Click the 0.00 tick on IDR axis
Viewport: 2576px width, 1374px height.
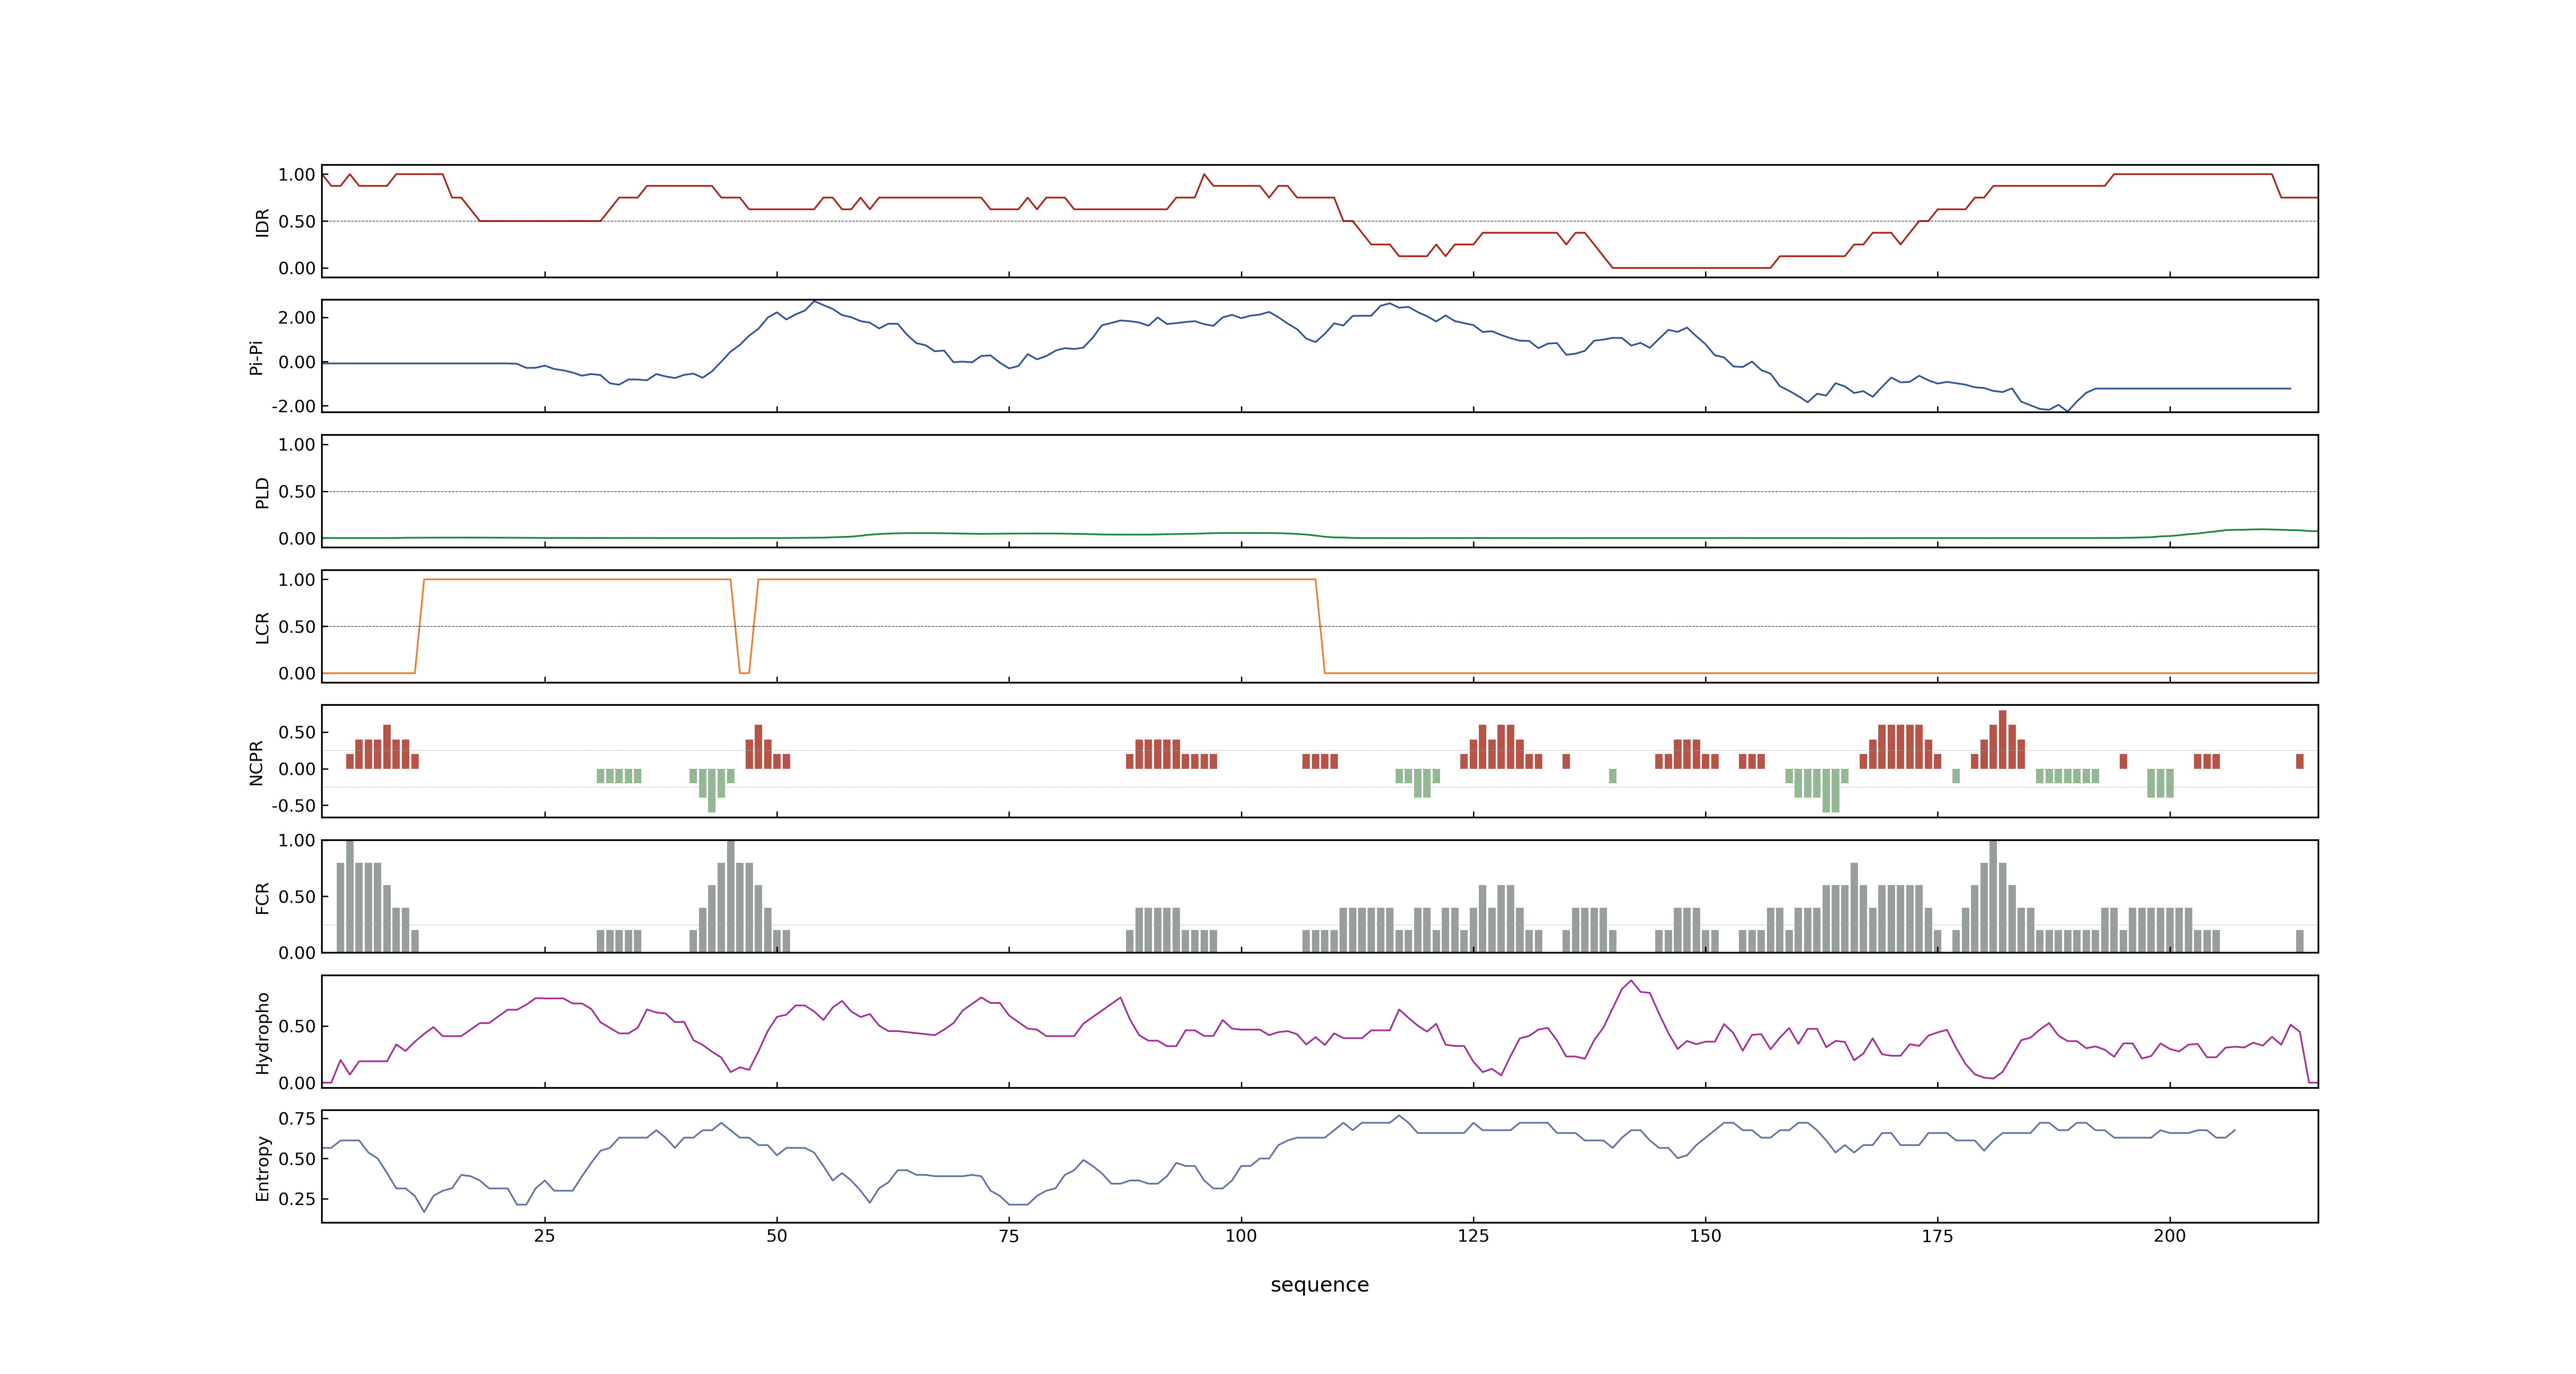[297, 268]
